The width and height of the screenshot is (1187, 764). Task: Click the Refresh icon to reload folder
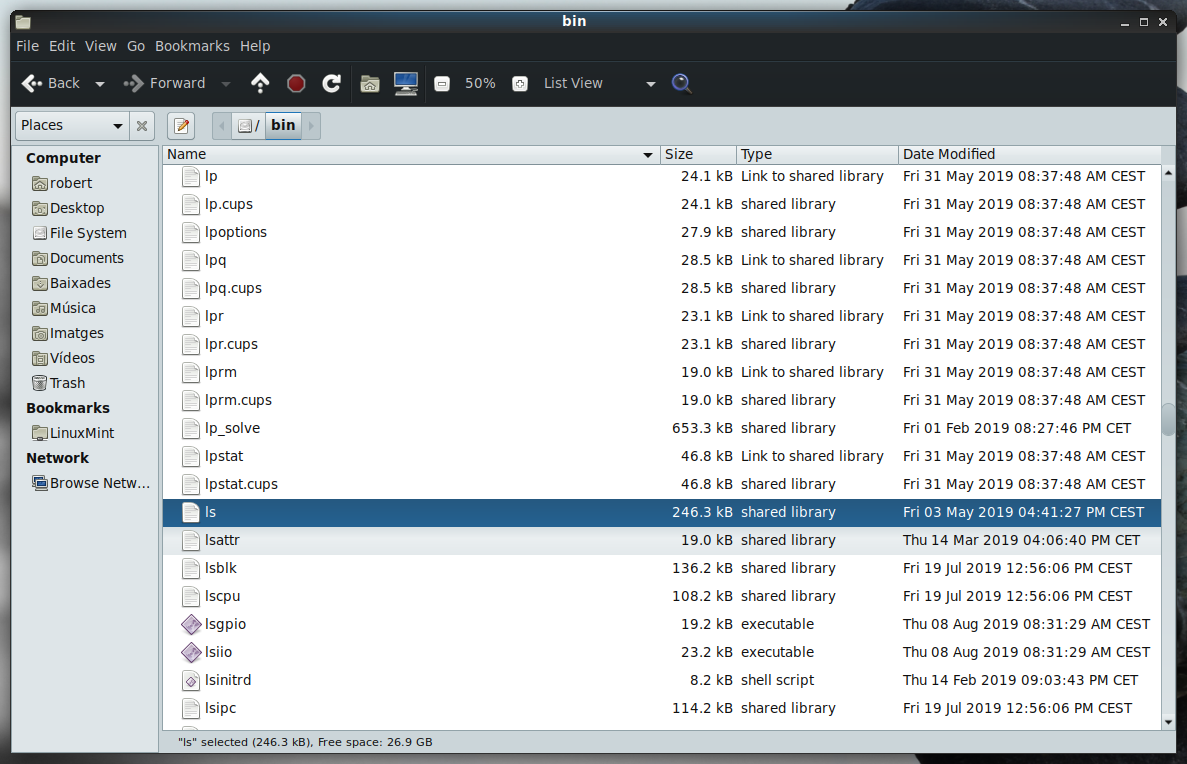(x=331, y=83)
